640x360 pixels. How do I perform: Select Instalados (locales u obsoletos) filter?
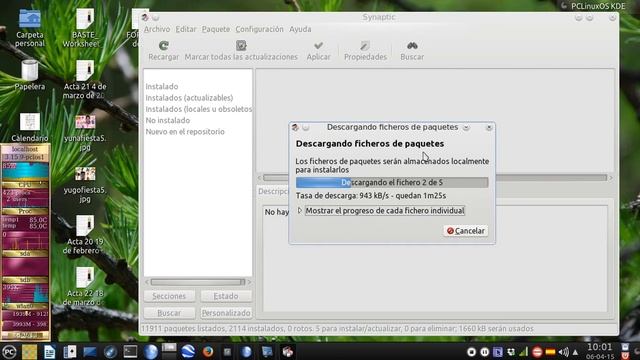click(x=198, y=109)
